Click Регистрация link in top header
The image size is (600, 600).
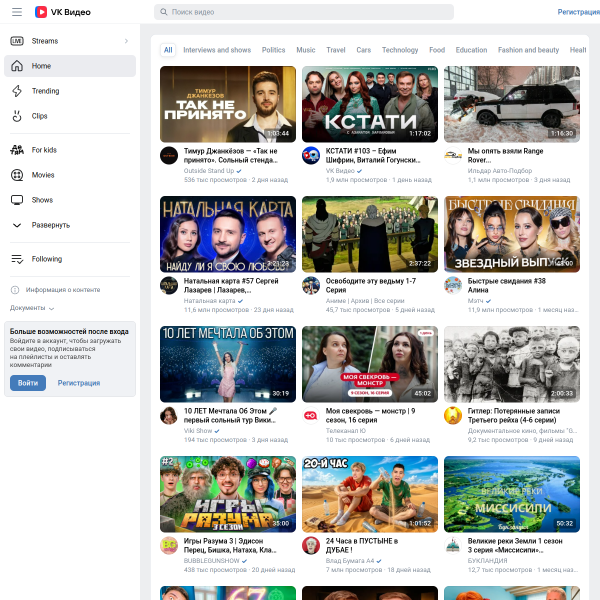click(x=578, y=12)
